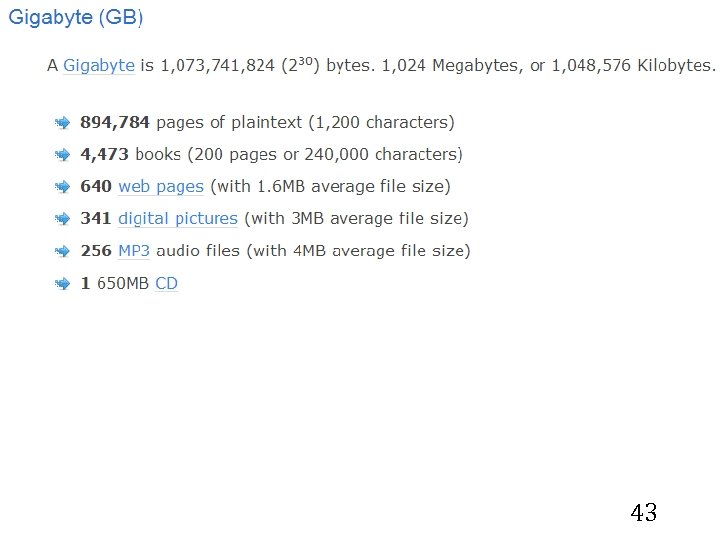This screenshot has width=720, height=540.
Task: Click the bold 894,784 figure
Action: coord(115,123)
